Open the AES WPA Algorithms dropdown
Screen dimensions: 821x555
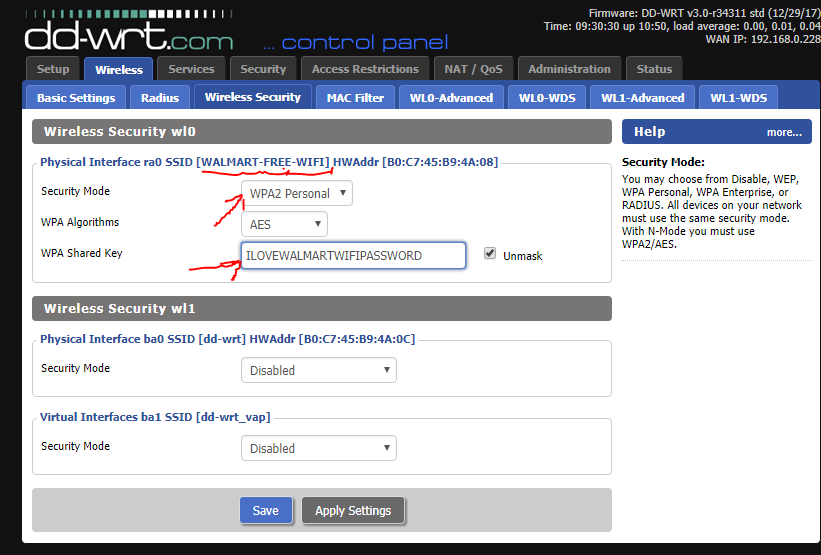pyautogui.click(x=284, y=224)
